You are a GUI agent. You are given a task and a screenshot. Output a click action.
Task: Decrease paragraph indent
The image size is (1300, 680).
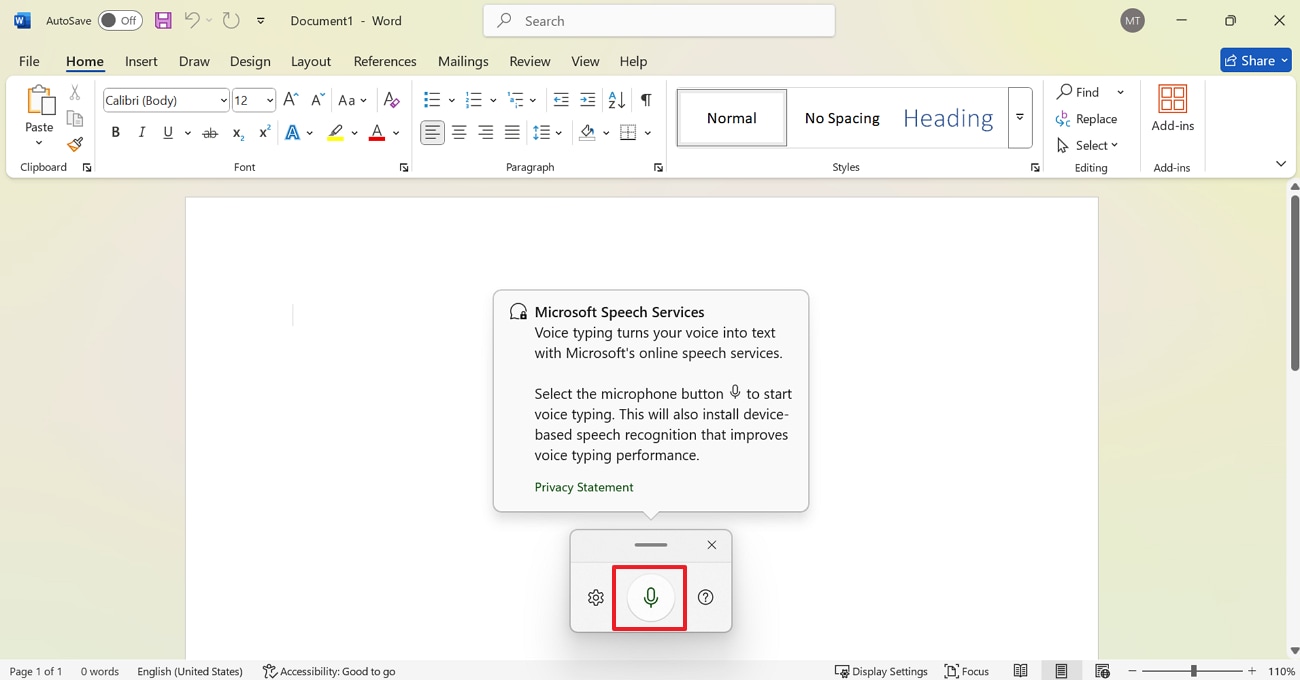(561, 99)
